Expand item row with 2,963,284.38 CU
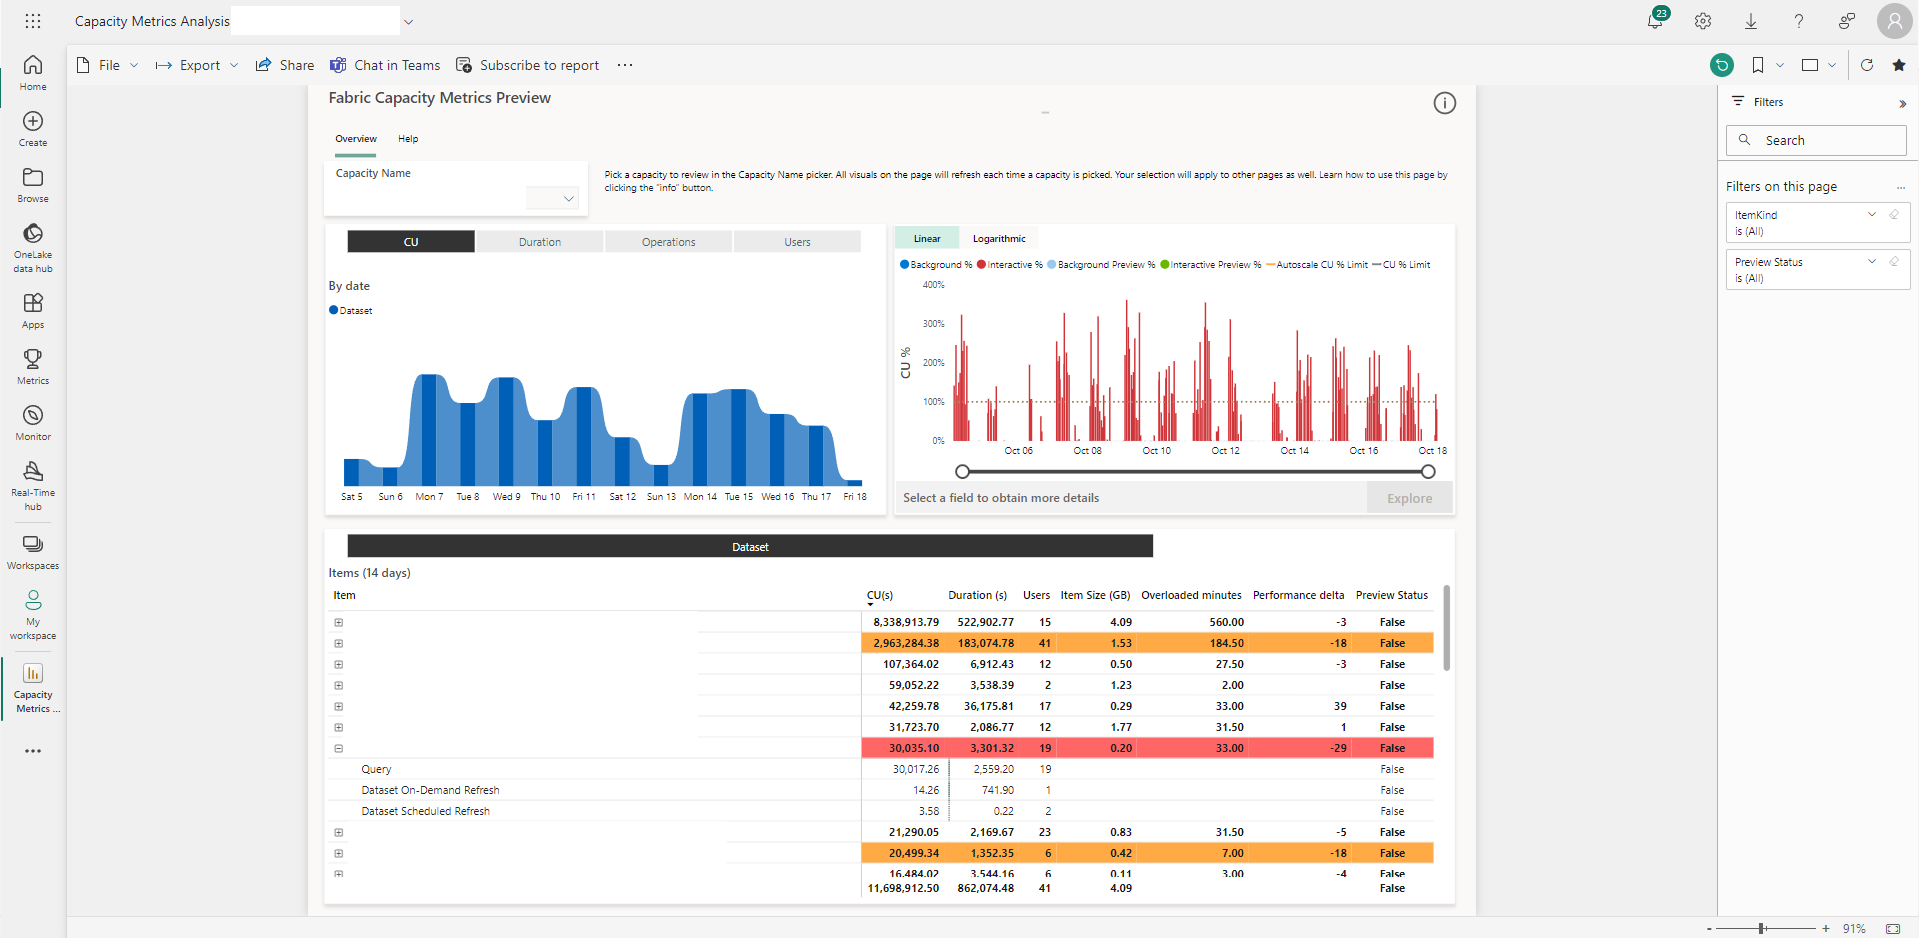This screenshot has height=938, width=1919. [339, 643]
